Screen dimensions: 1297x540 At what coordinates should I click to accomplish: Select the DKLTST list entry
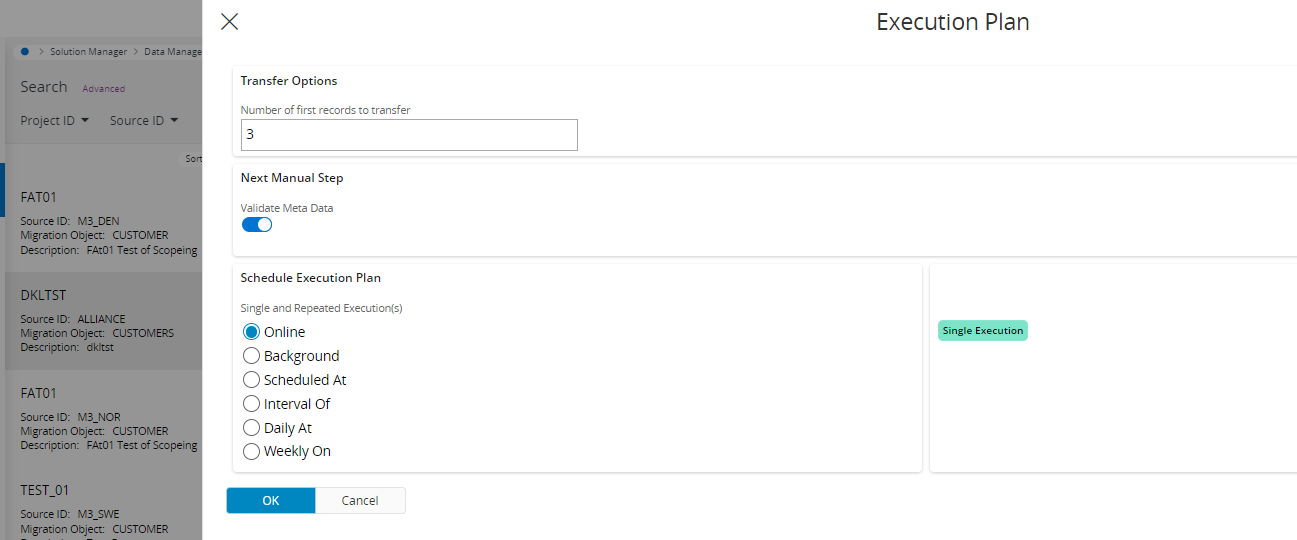pyautogui.click(x=100, y=320)
